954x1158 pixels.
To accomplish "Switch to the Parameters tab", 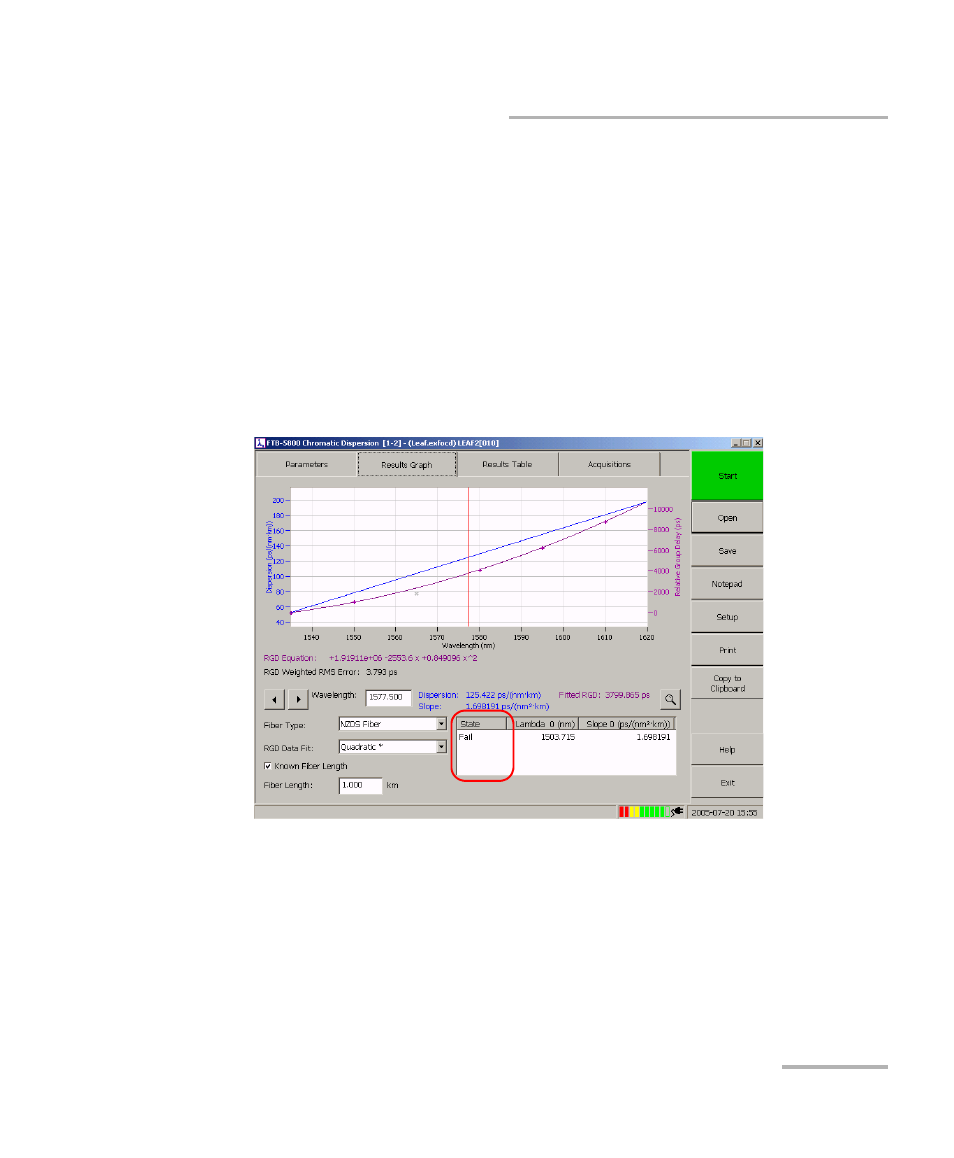I will pyautogui.click(x=306, y=465).
